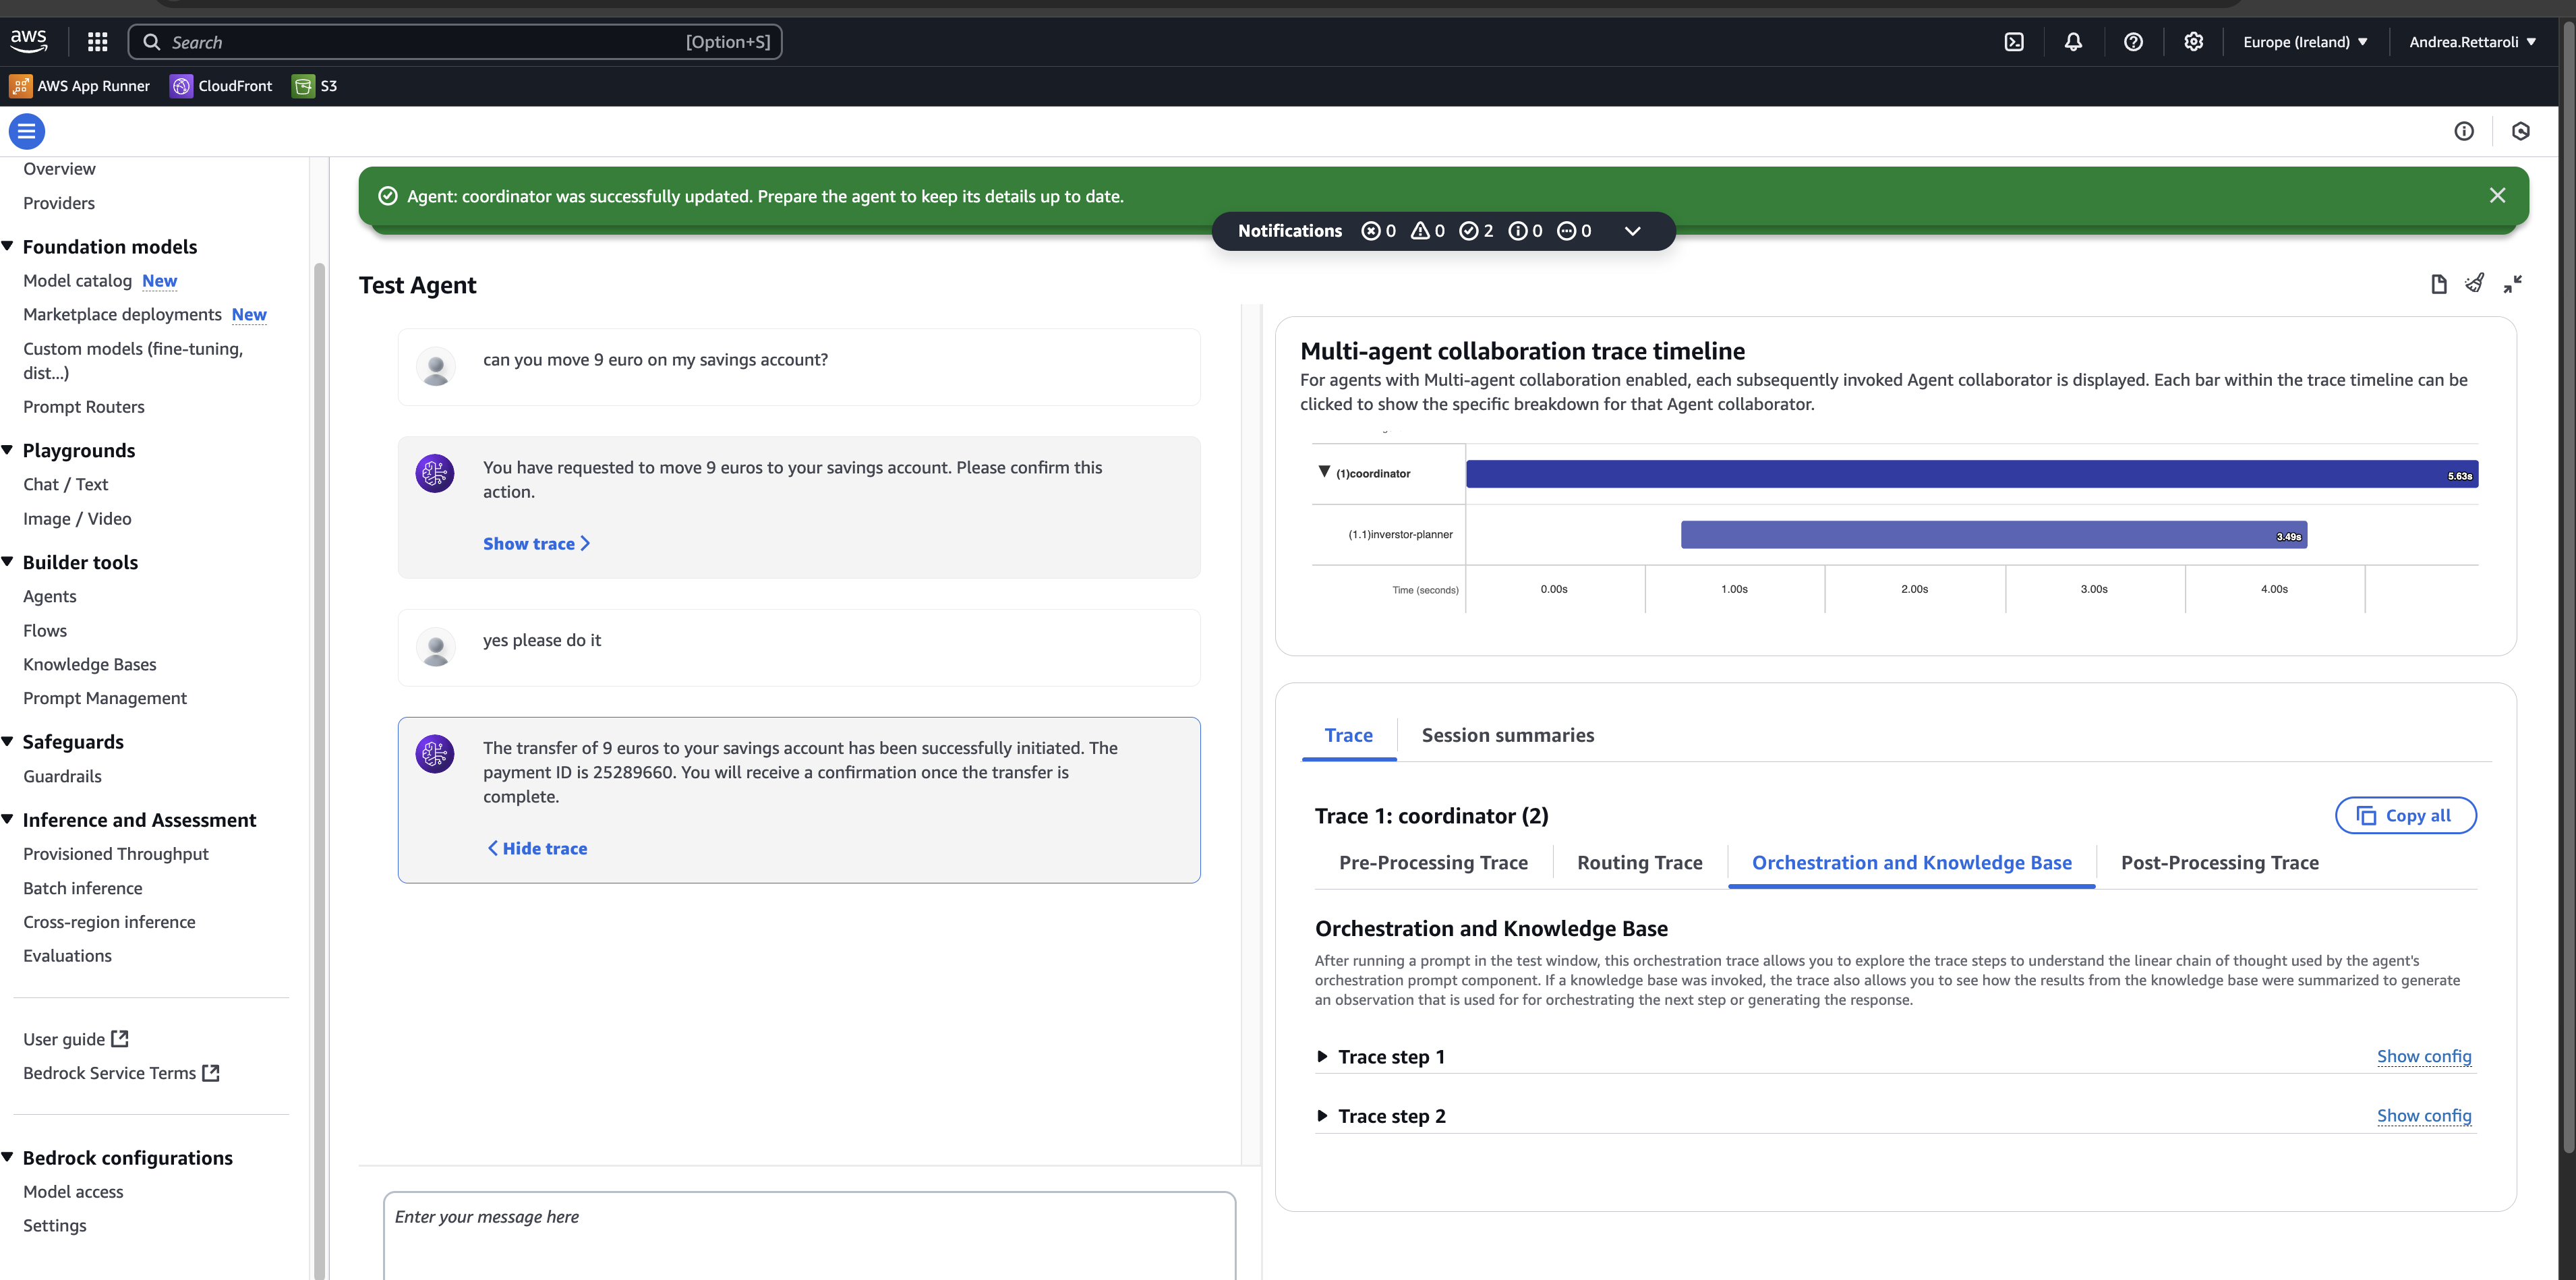Click the Copy all button
This screenshot has width=2576, height=1280.
point(2405,816)
